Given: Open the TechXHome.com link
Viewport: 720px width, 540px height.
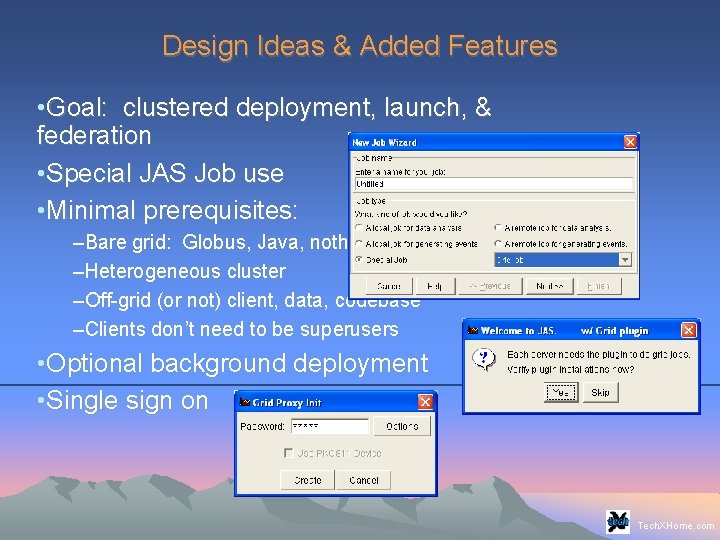Looking at the screenshot, I should (x=675, y=526).
